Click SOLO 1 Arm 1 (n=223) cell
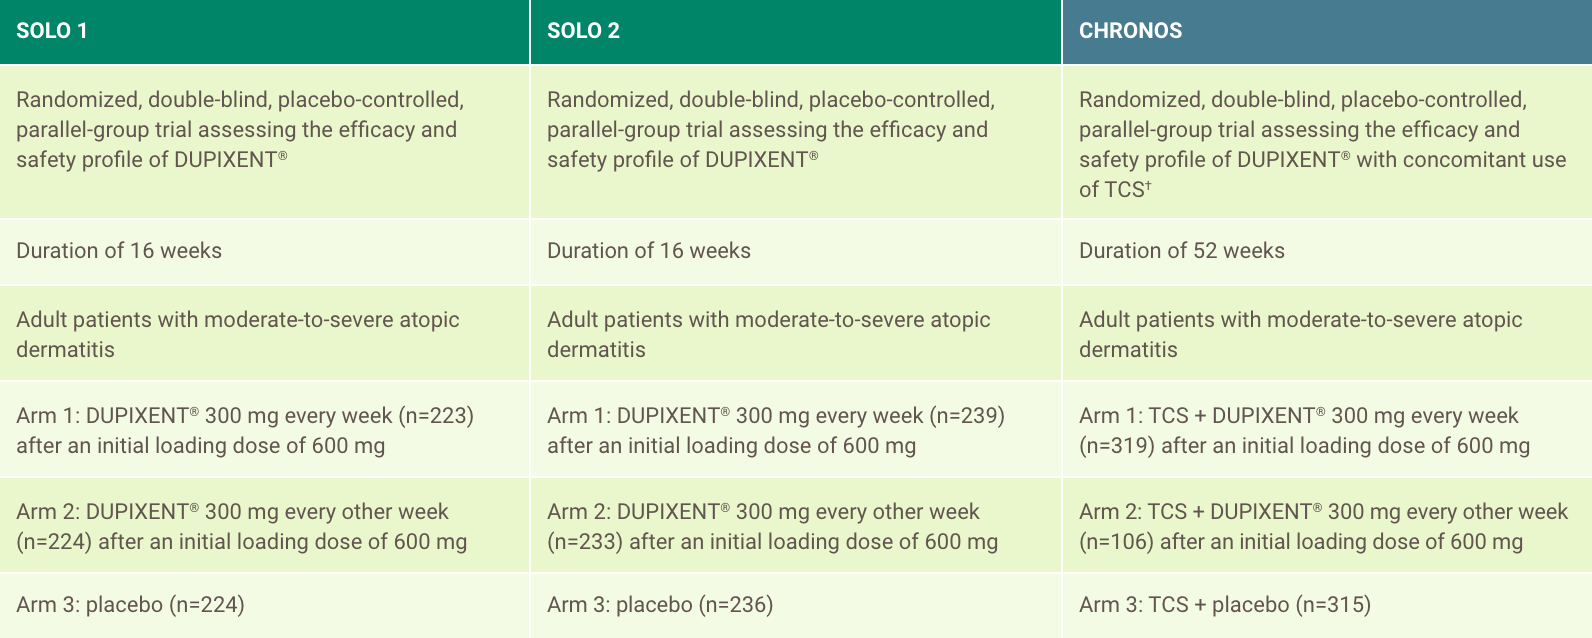This screenshot has height=638, width=1592. 264,430
